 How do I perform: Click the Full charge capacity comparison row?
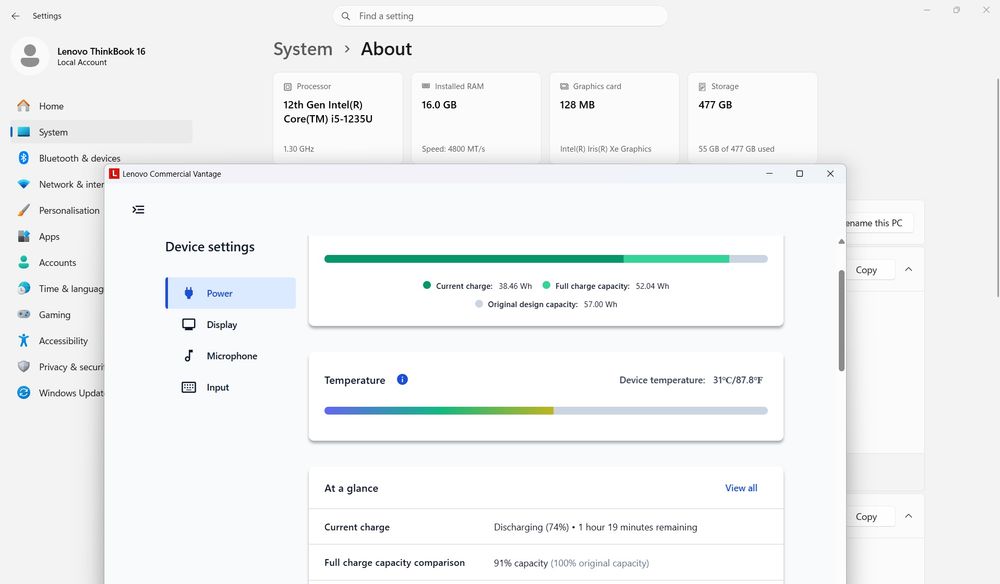coord(546,563)
